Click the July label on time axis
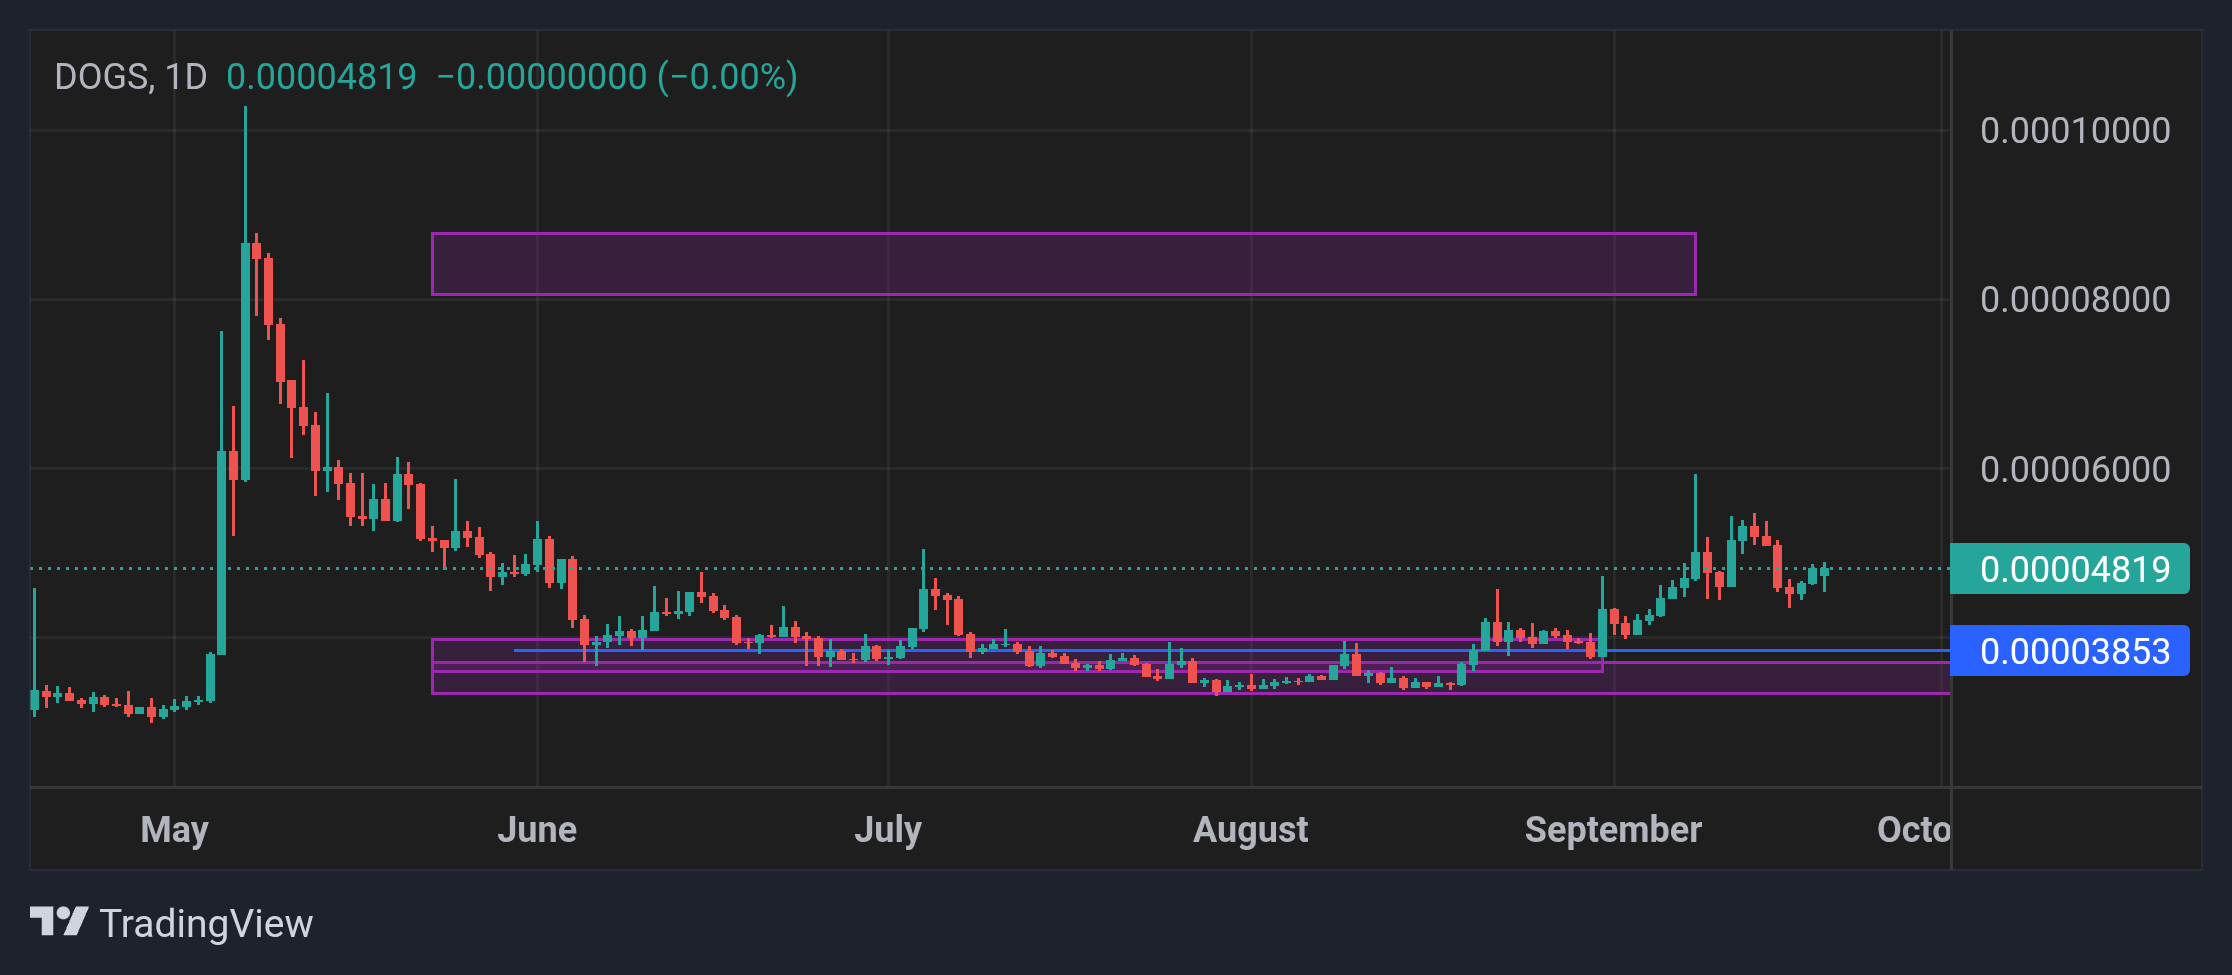This screenshot has height=975, width=2232. tap(888, 829)
